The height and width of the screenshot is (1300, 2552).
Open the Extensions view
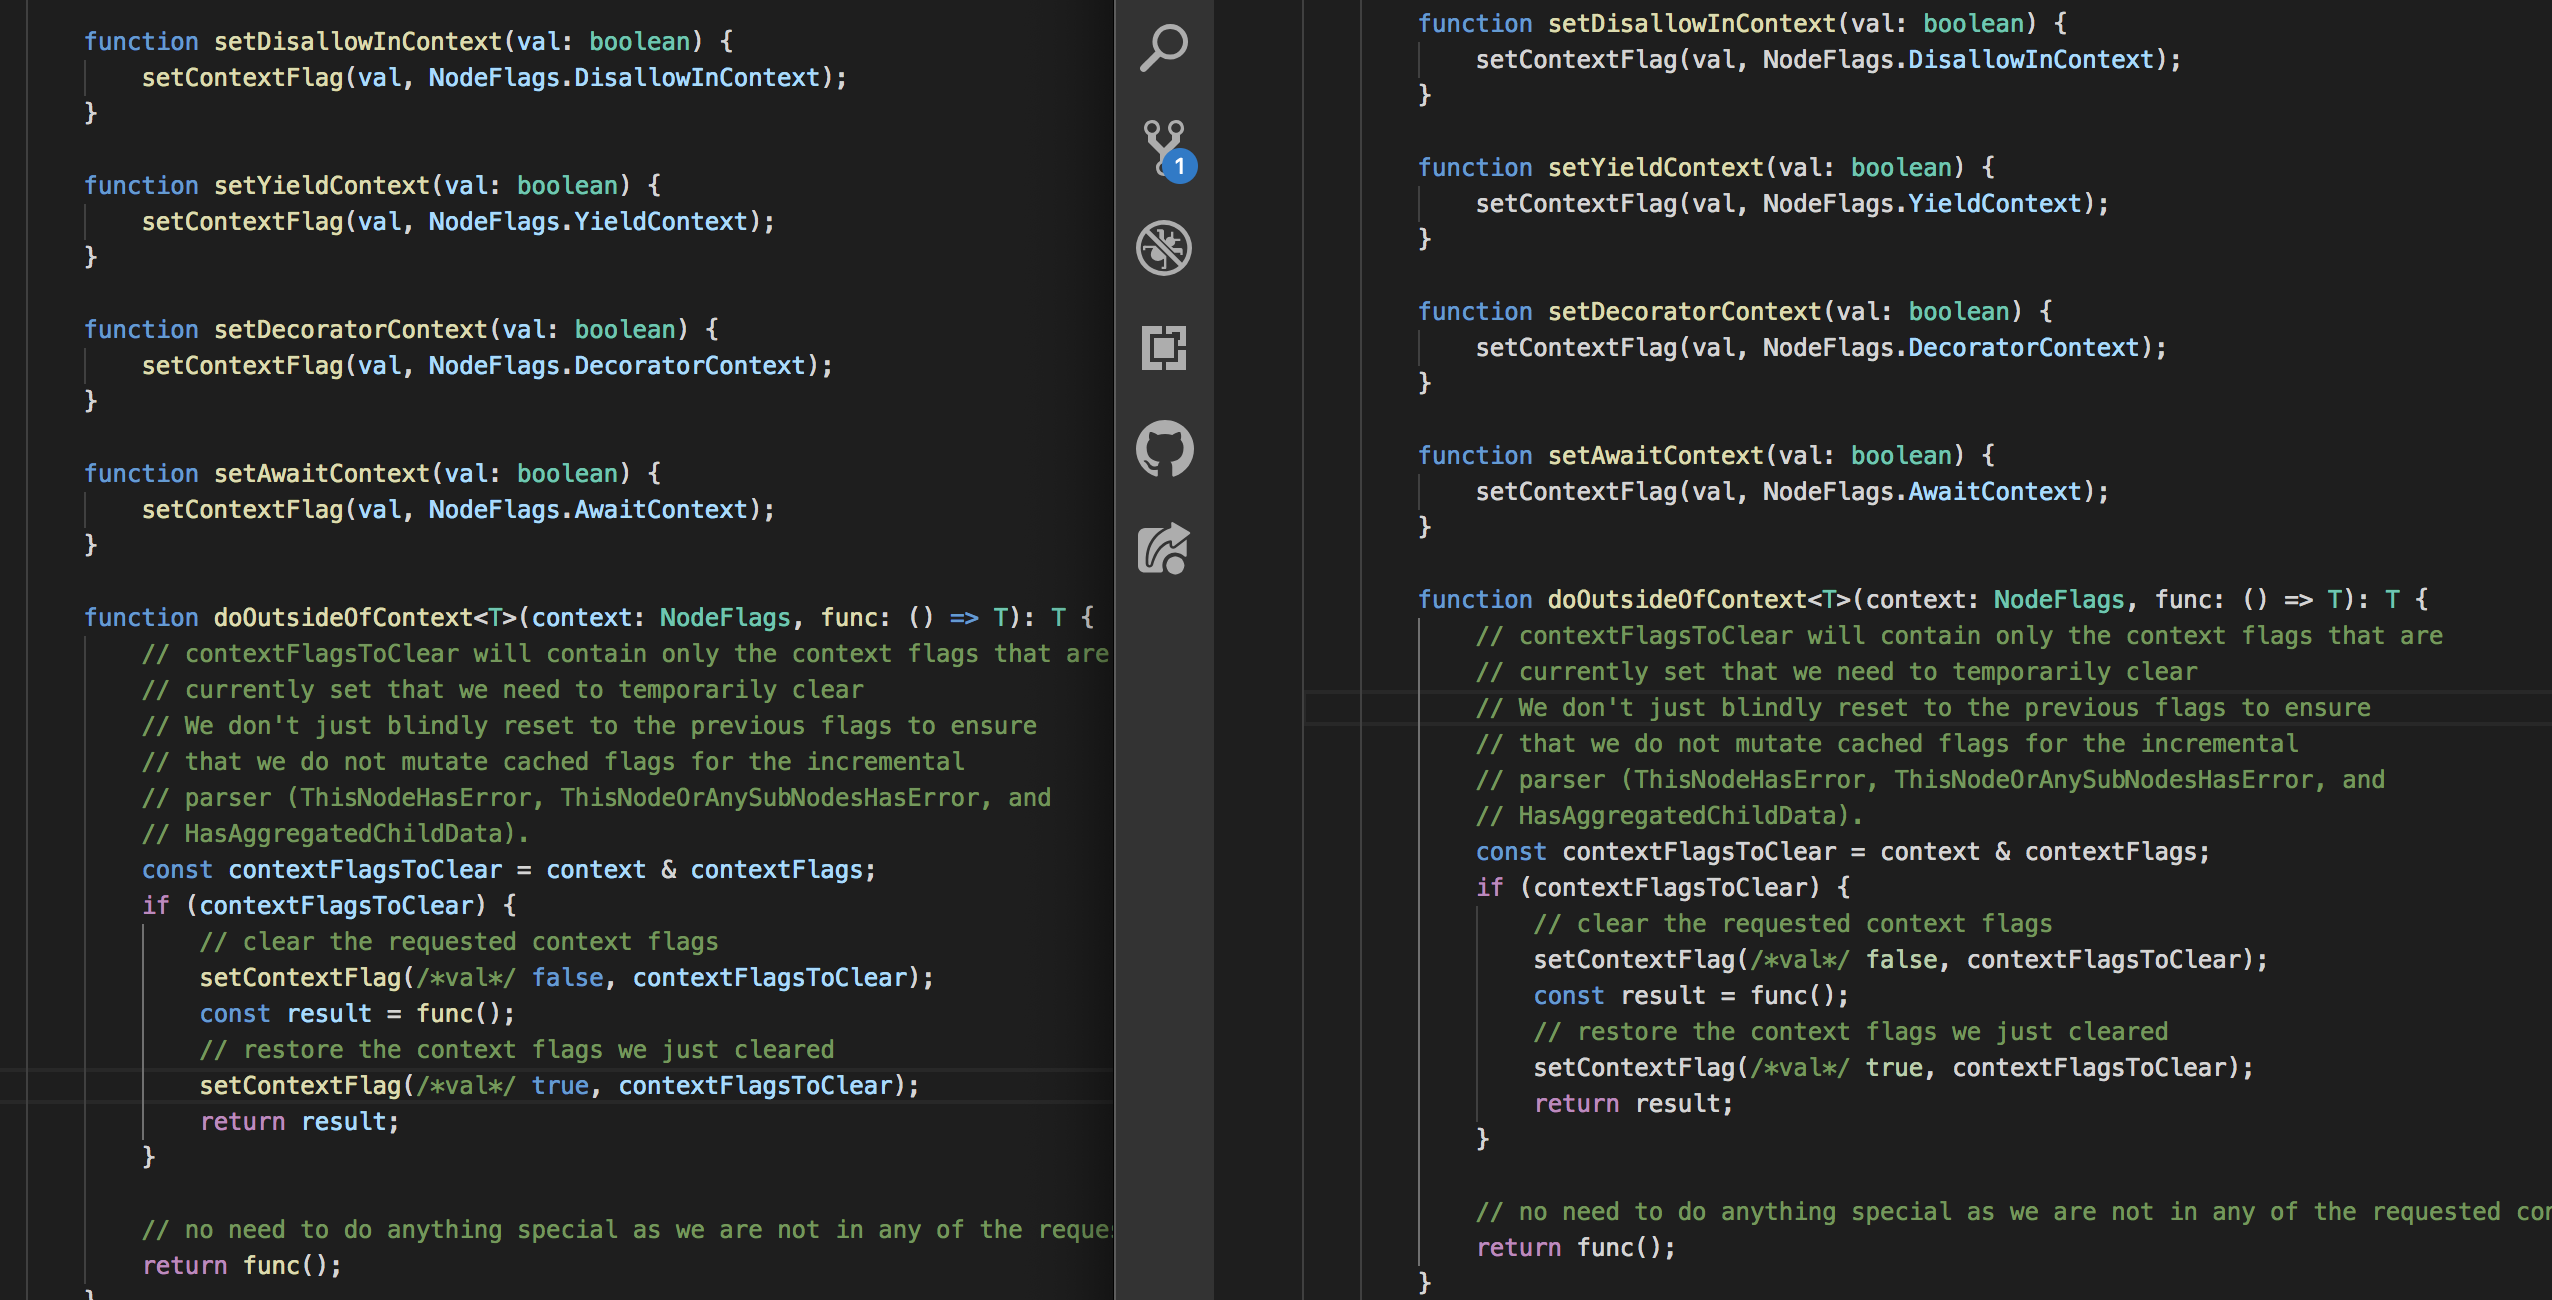(x=1164, y=348)
